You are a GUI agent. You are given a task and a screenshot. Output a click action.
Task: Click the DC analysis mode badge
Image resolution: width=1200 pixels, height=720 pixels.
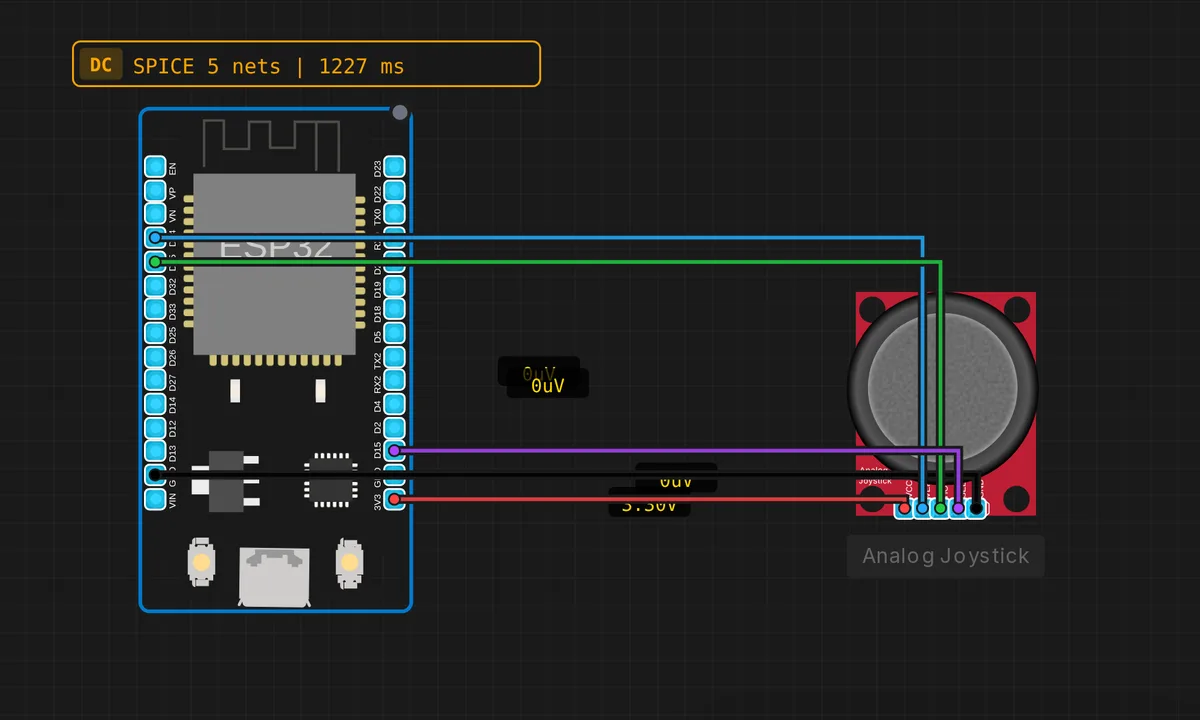point(101,66)
